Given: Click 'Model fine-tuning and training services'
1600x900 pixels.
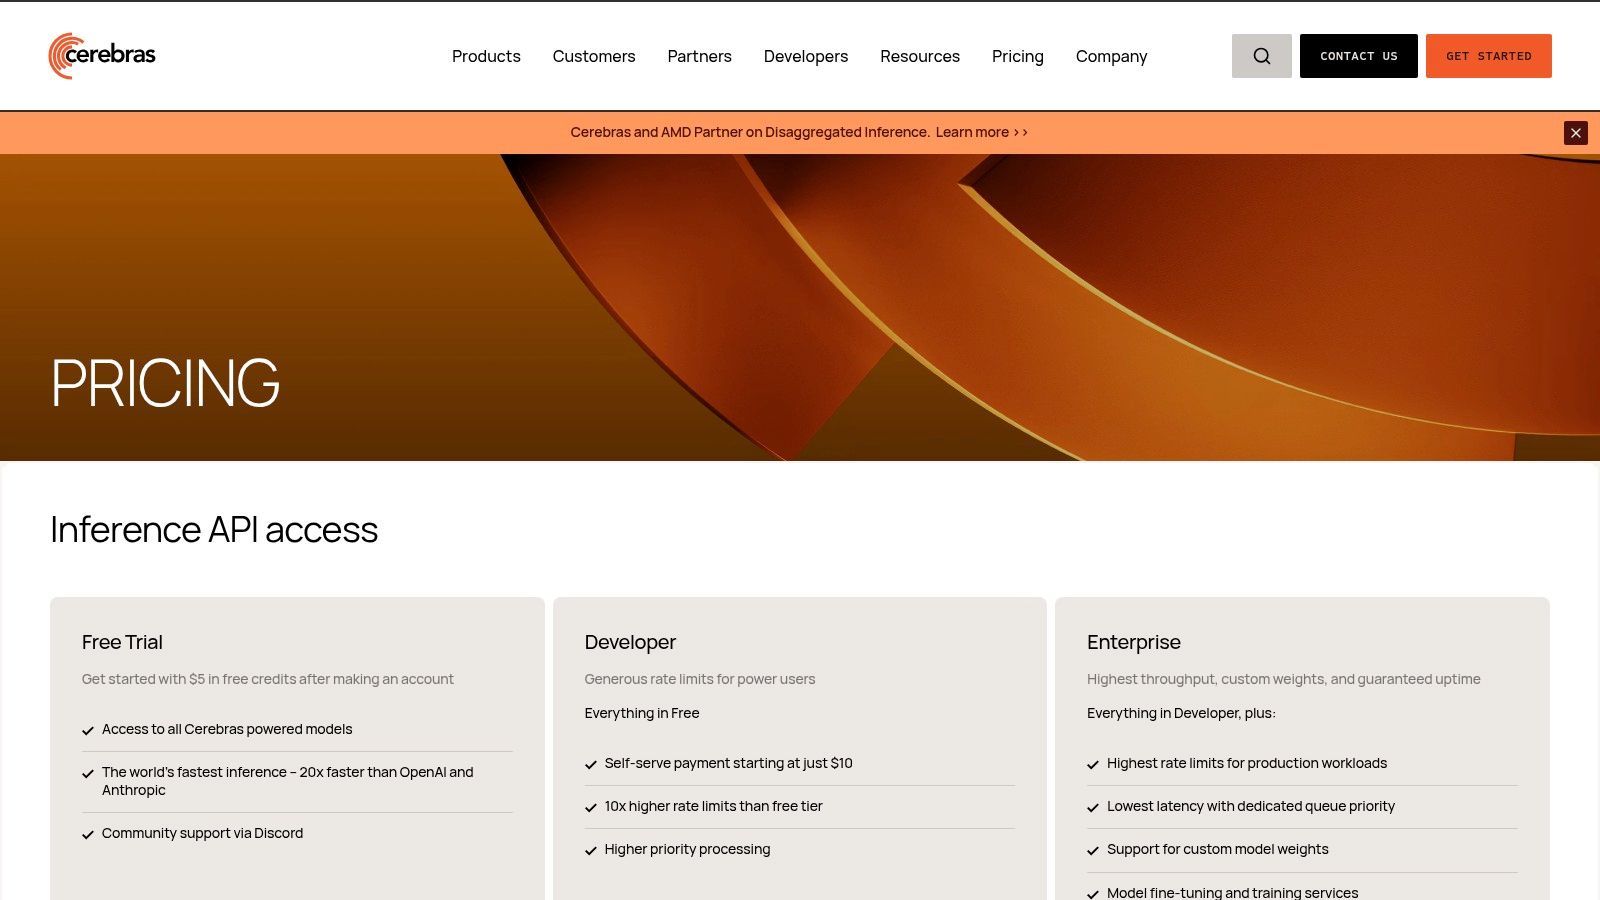Looking at the screenshot, I should (1233, 892).
